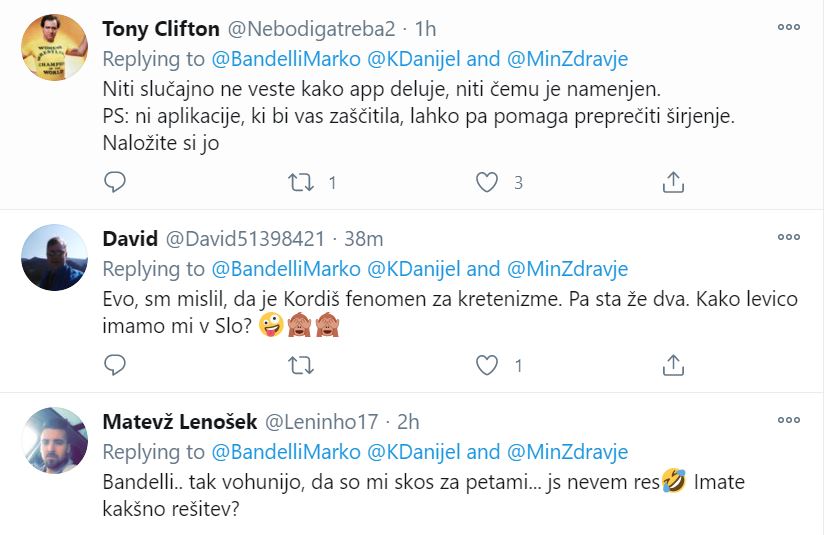This screenshot has width=828, height=535.
Task: Expand more options on Matevž Lenošek's tweet
Action: click(789, 420)
